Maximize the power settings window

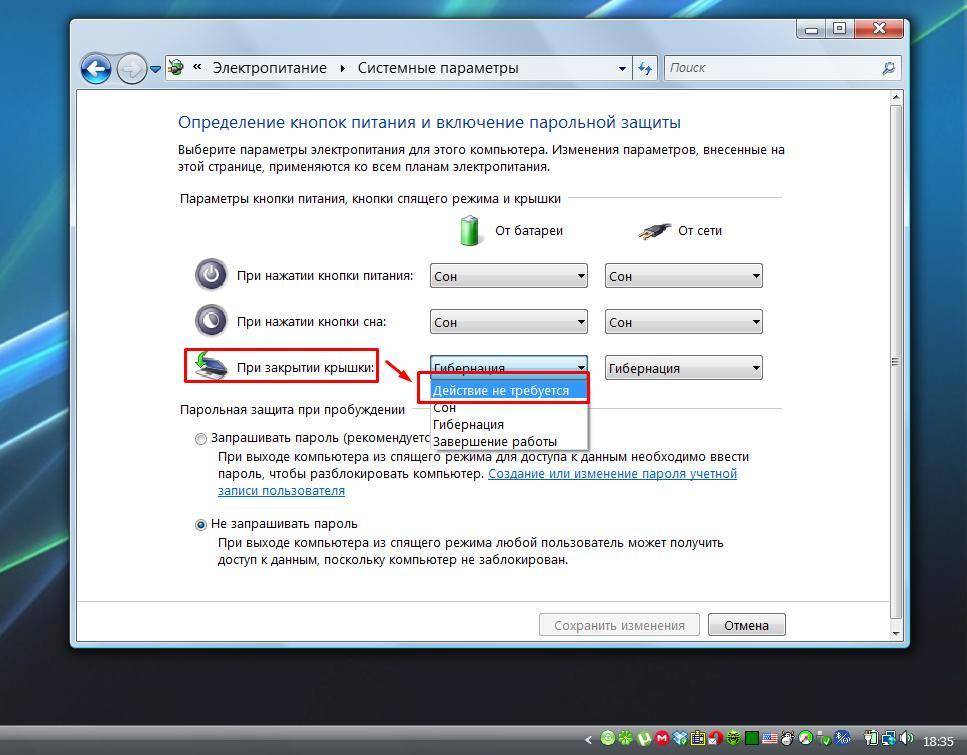[839, 28]
